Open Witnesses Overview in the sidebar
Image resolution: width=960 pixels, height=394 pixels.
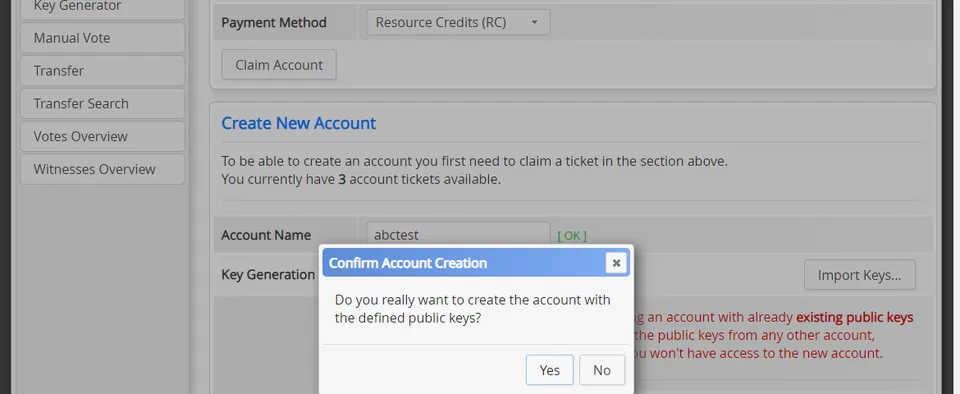pos(102,169)
